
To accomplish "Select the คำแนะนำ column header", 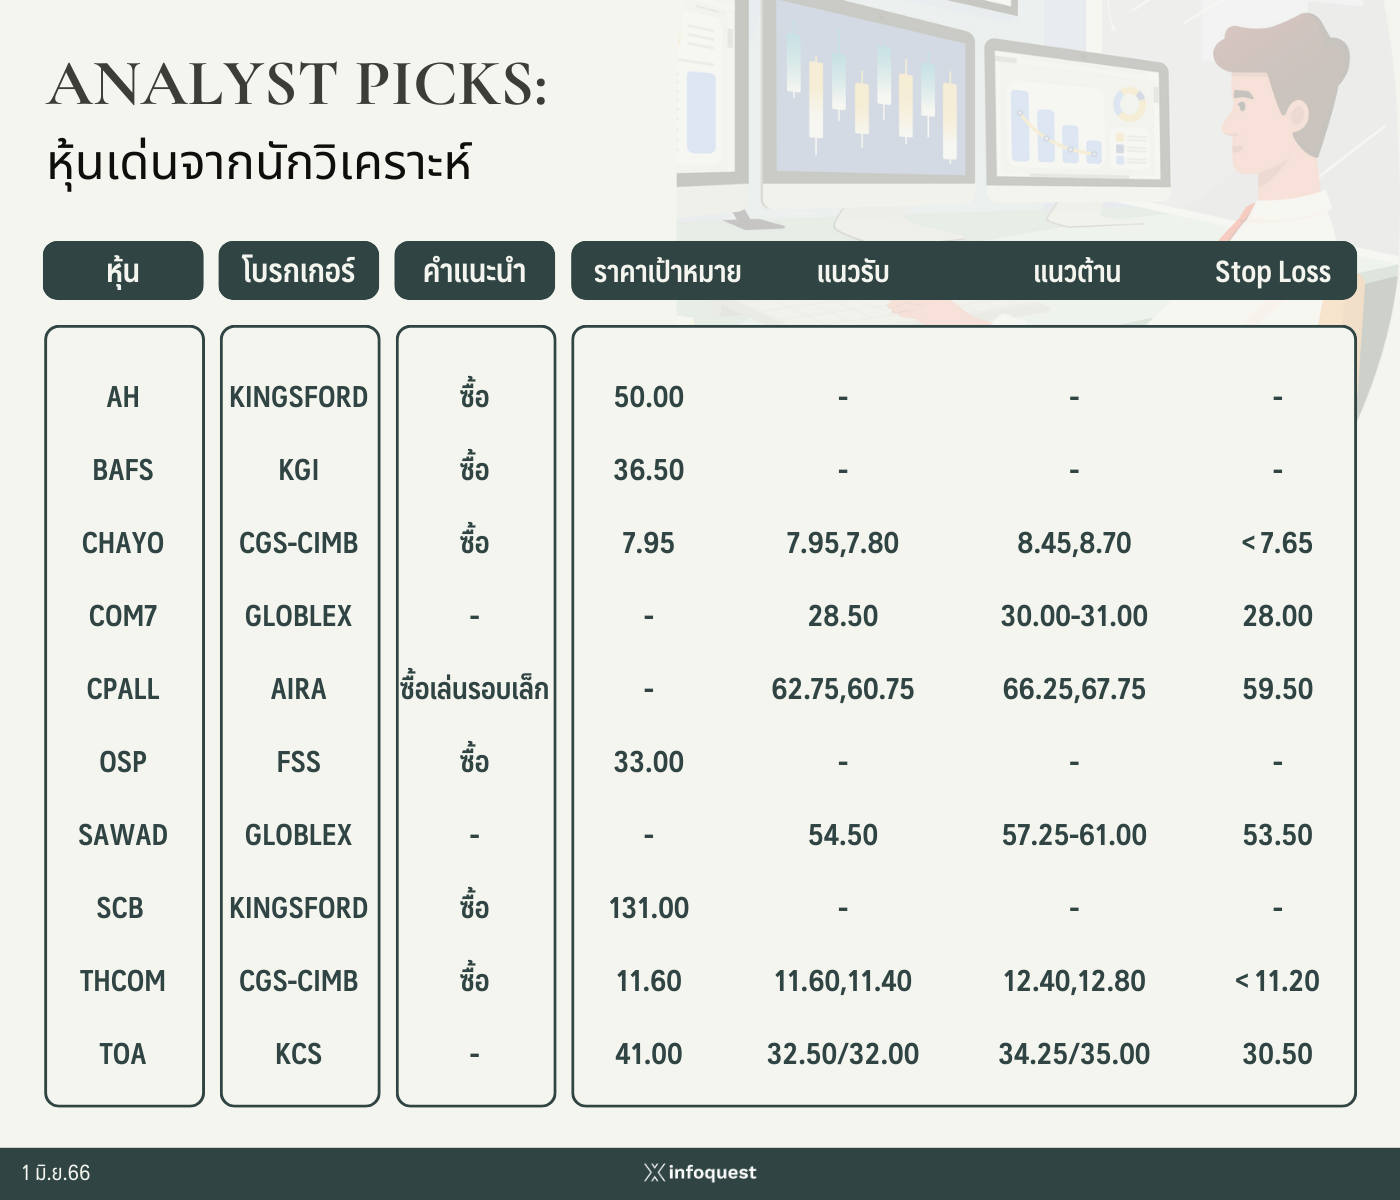I will (x=474, y=271).
